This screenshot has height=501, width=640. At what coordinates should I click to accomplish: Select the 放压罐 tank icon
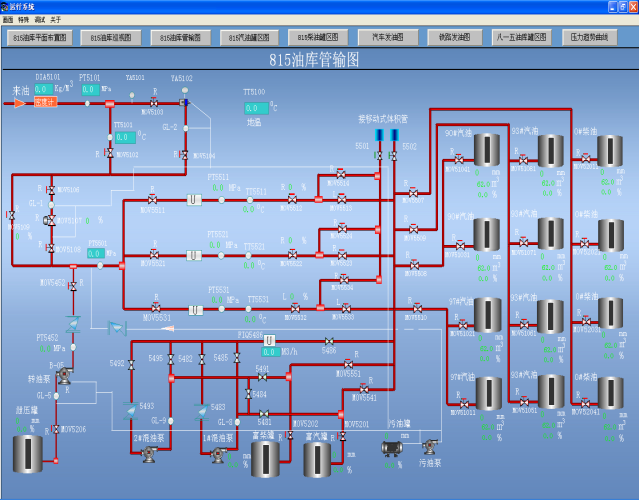click(28, 453)
